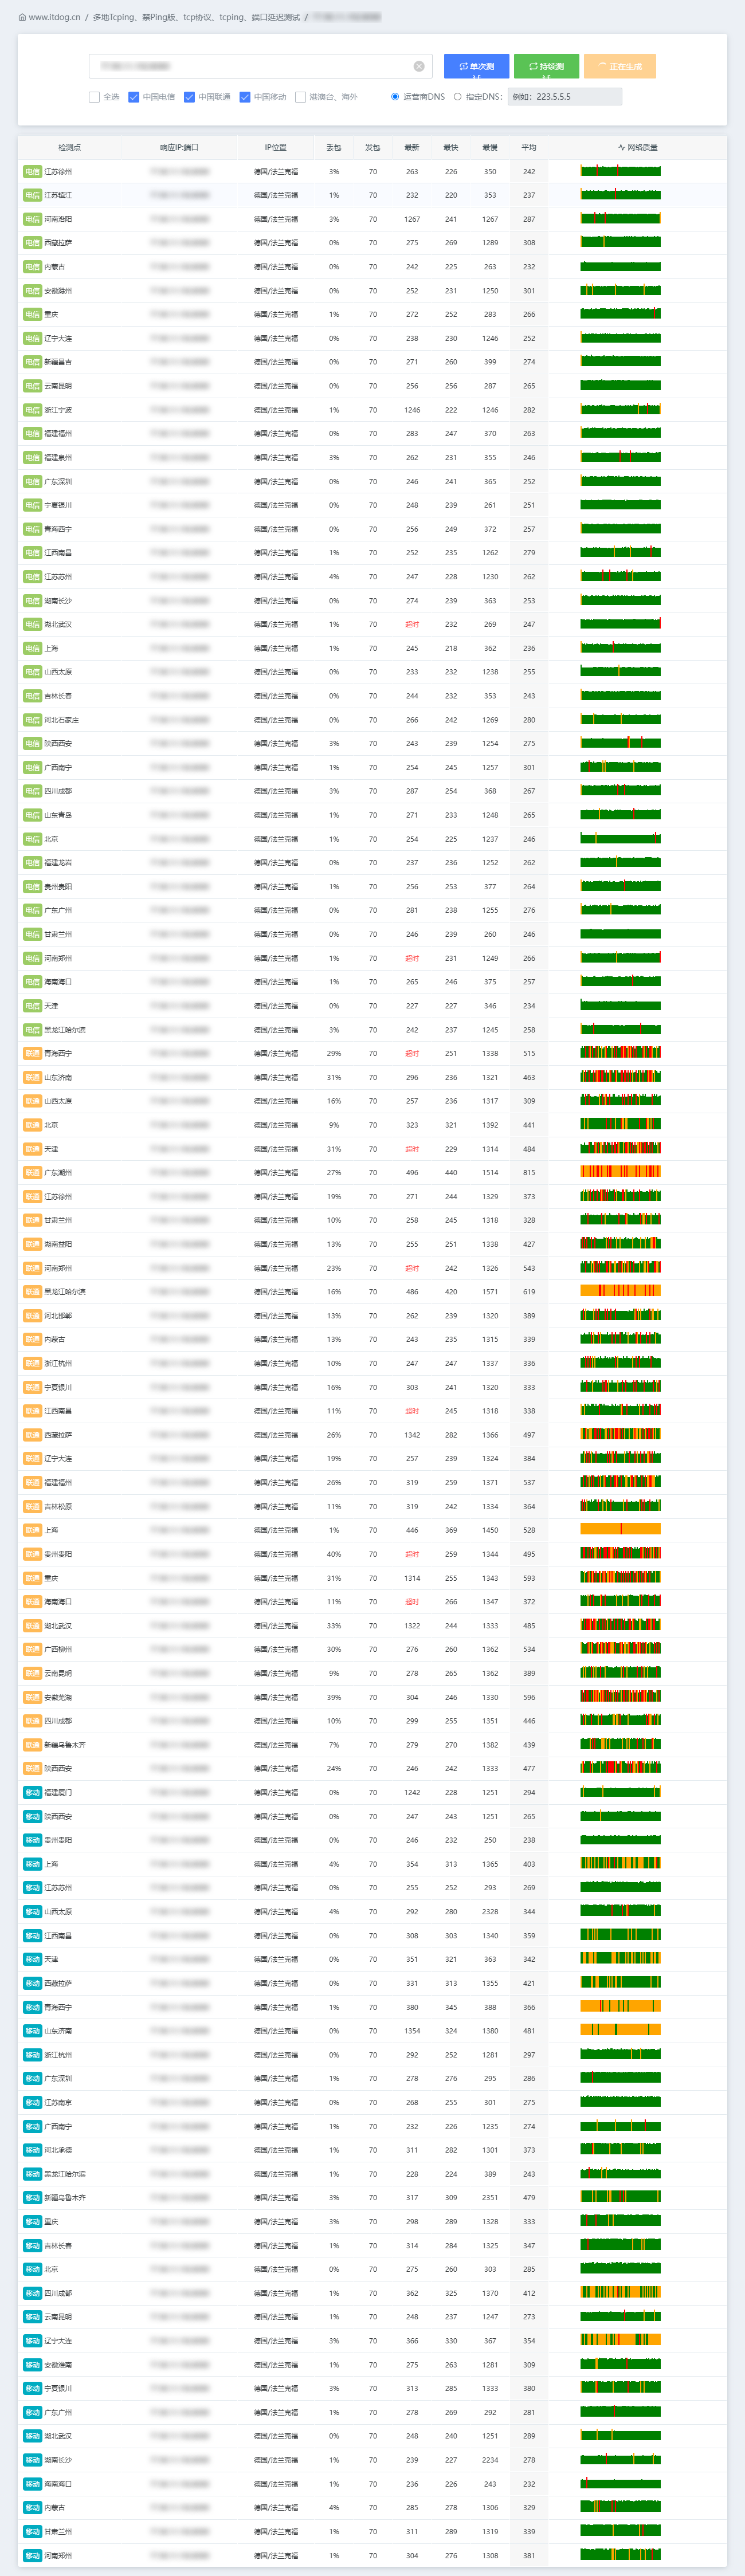Image resolution: width=745 pixels, height=2576 pixels.
Task: Click average 815 in 联通 广东潮州 row
Action: [x=529, y=1173]
